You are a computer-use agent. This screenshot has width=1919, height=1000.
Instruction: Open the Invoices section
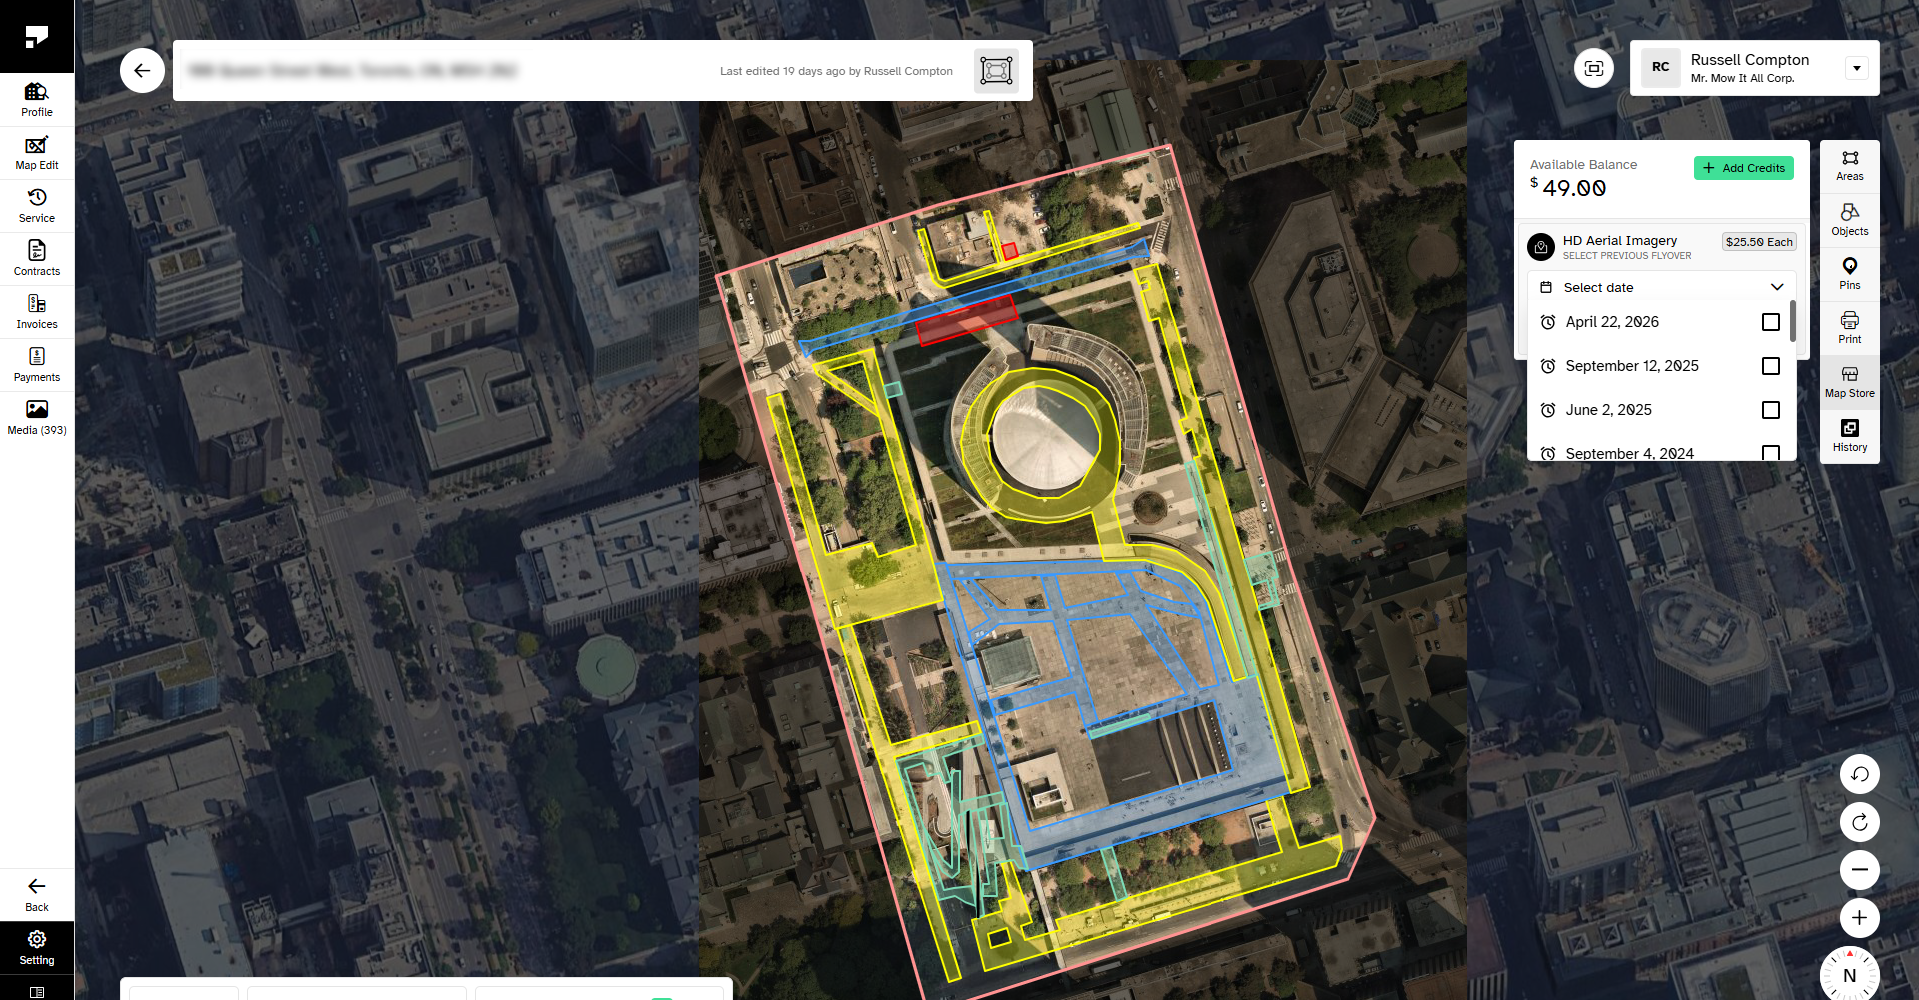click(37, 312)
